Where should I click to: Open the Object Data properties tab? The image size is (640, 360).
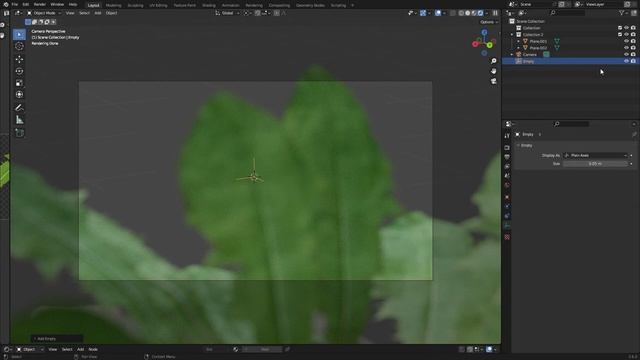click(507, 225)
